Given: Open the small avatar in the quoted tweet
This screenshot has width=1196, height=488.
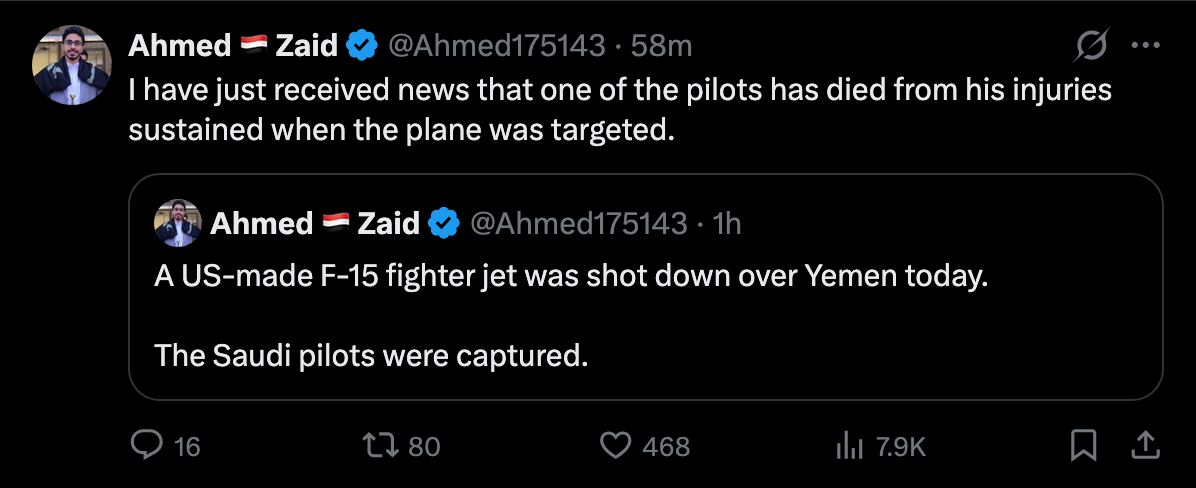Looking at the screenshot, I should [x=178, y=223].
